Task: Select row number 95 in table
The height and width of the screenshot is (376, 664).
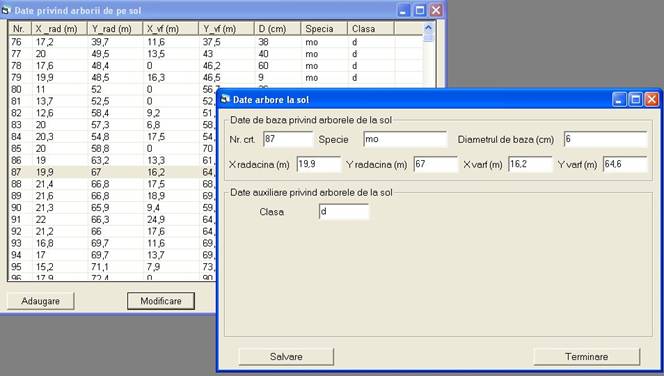Action: 112,267
